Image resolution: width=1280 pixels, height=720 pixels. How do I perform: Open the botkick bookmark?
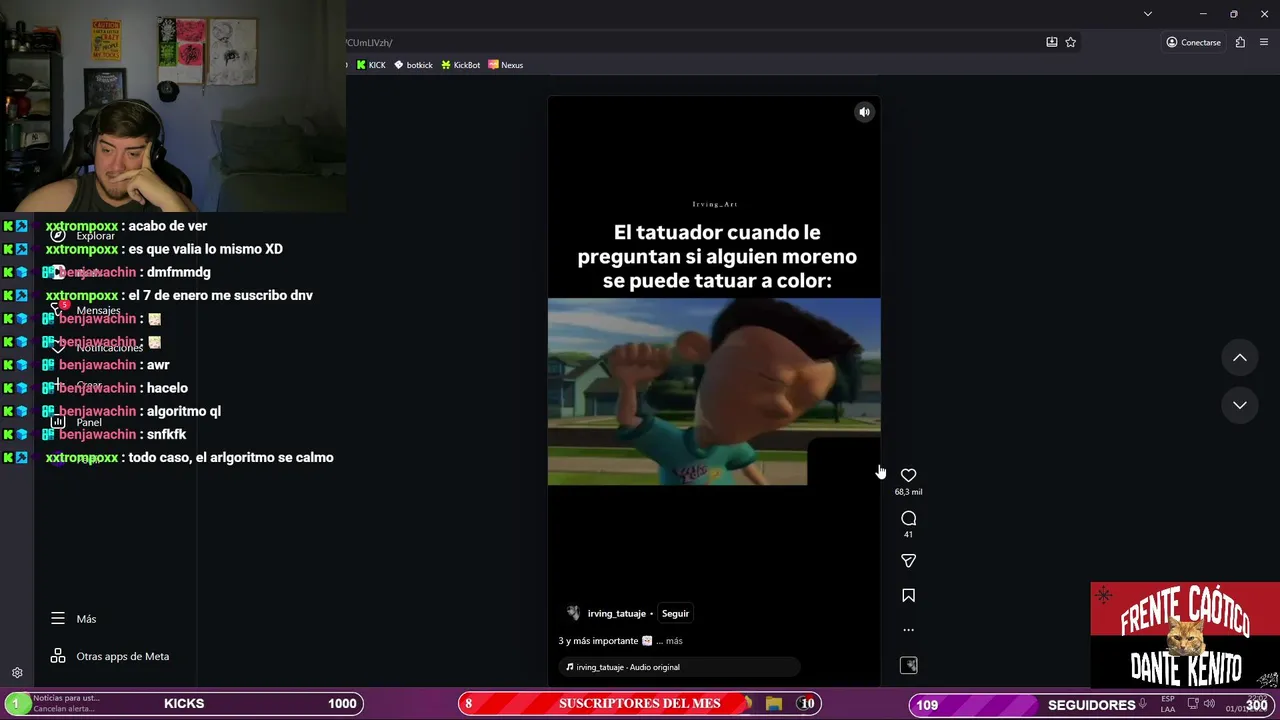(413, 65)
